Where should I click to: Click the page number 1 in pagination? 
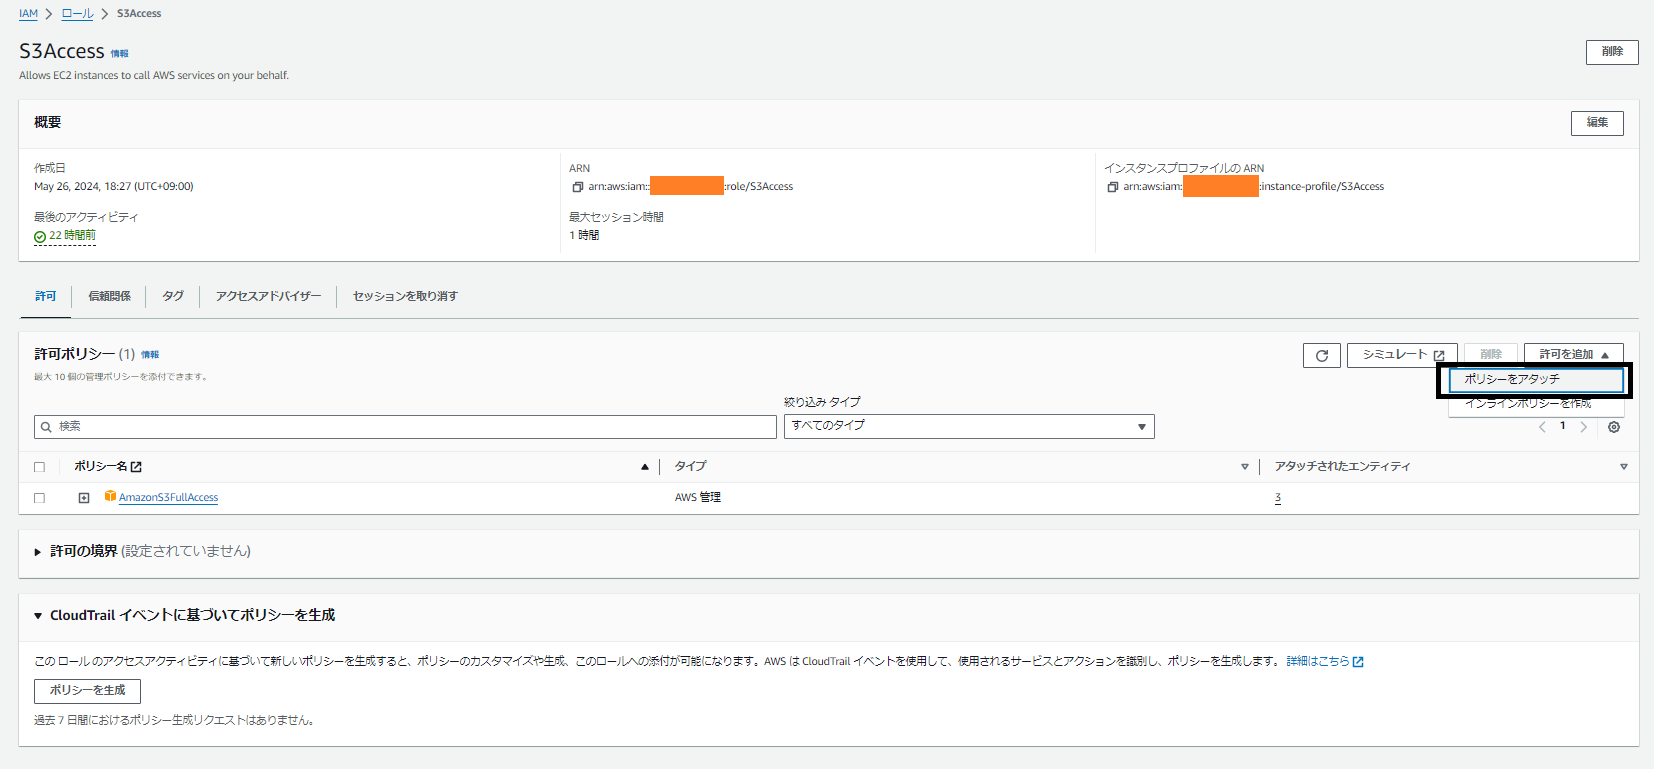1563,426
